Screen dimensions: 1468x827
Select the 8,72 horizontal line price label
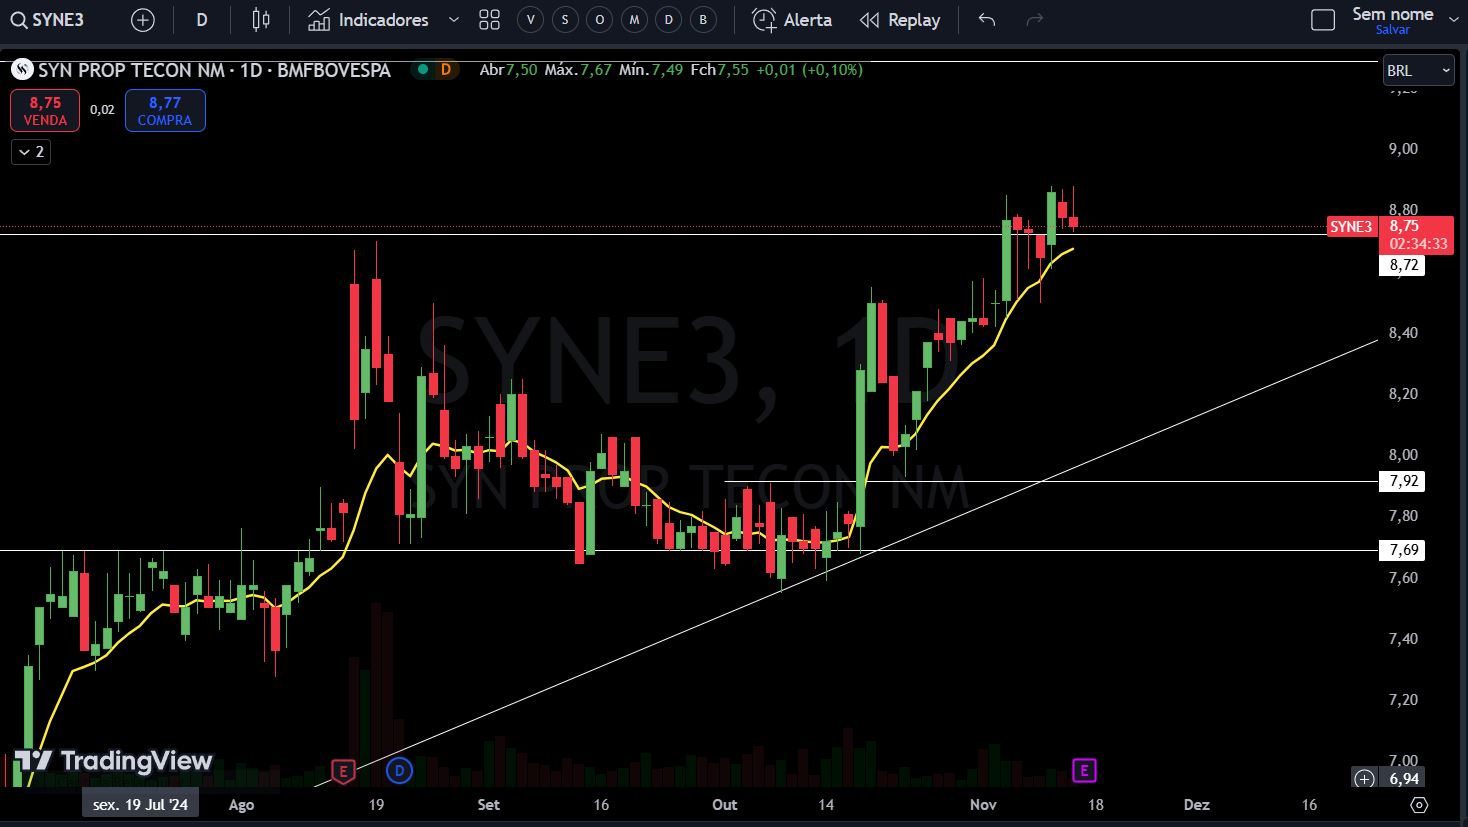(1404, 265)
